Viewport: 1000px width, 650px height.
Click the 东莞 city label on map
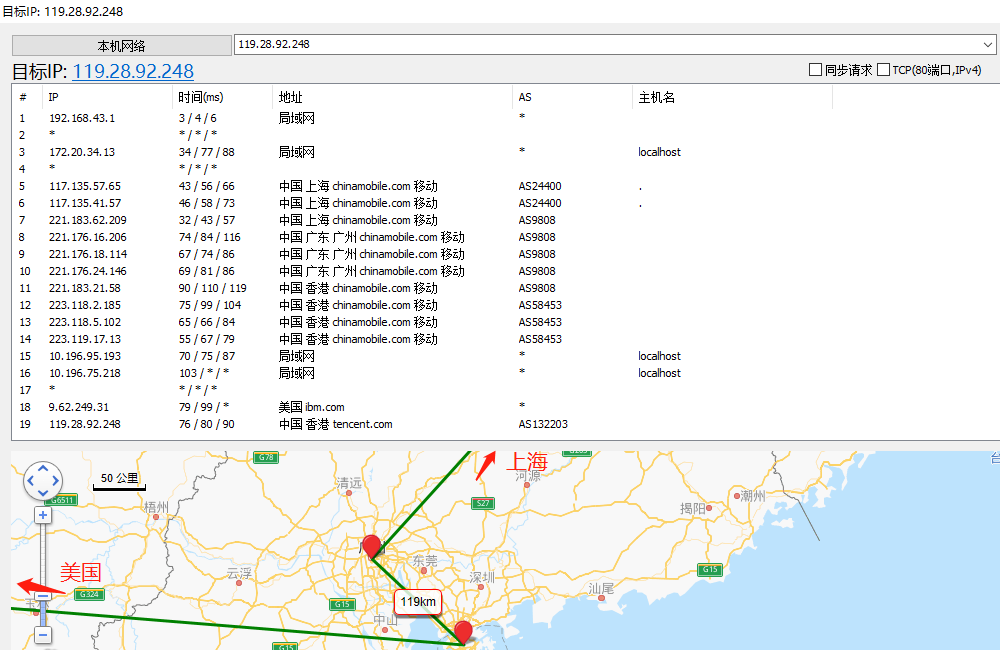(x=425, y=560)
